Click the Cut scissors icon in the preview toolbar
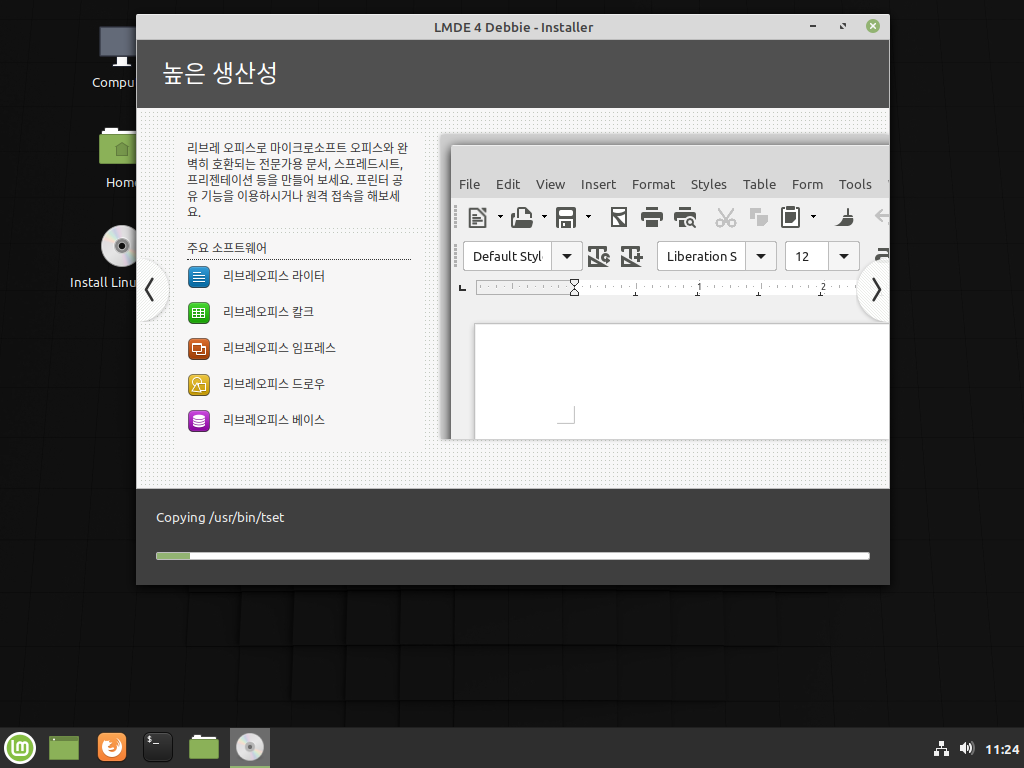1024x768 pixels. (x=725, y=217)
